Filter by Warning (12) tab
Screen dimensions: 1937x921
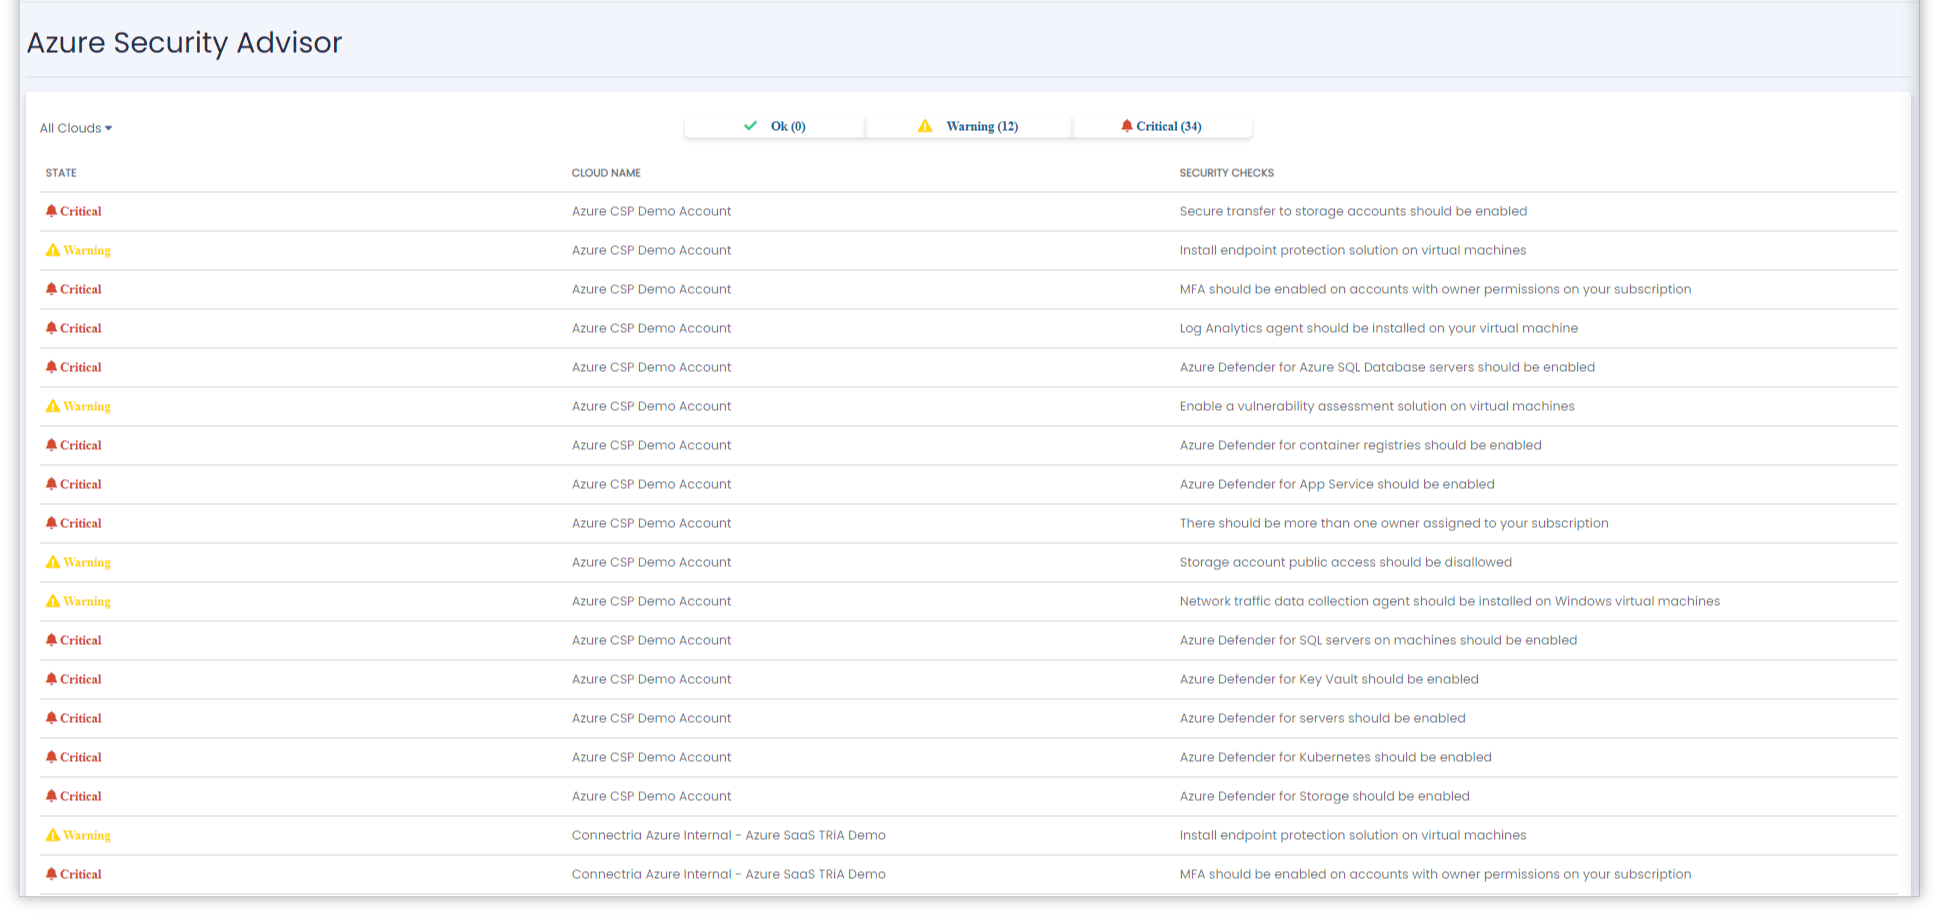968,126
